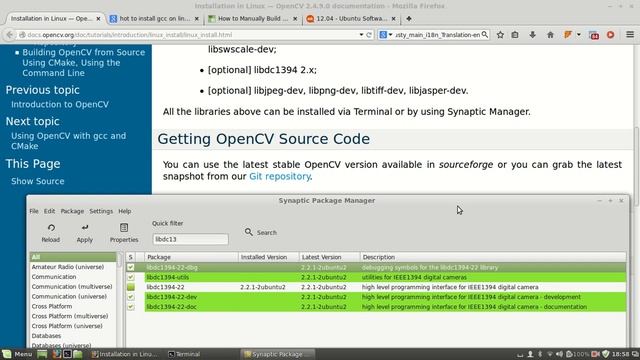Go back with Firefox back arrow
The image size is (640, 360).
coord(10,35)
